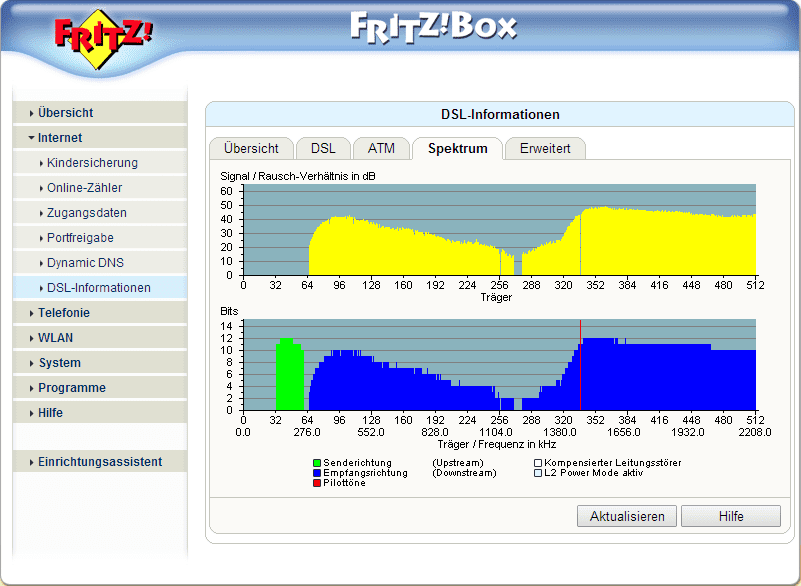Click the Aktualisieren button
The width and height of the screenshot is (801, 586).
pyautogui.click(x=627, y=517)
